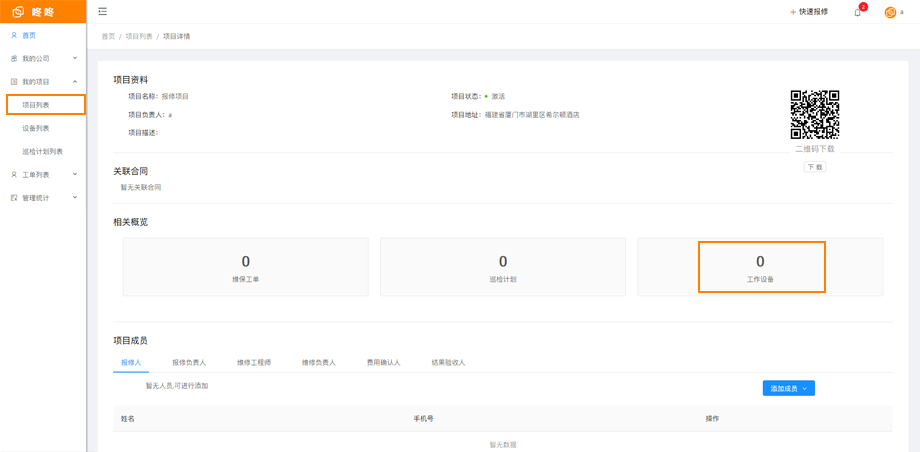This screenshot has height=452, width=920.
Task: Collapse the sidebar with the hamburger icon
Action: click(x=103, y=12)
